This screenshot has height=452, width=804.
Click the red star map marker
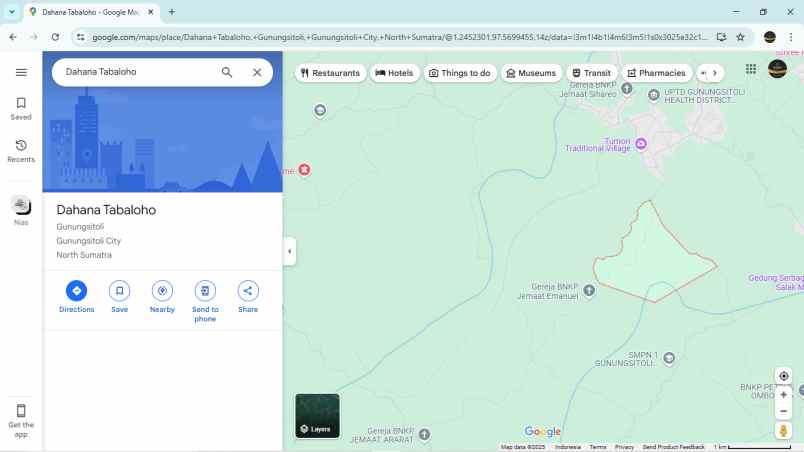coord(304,170)
